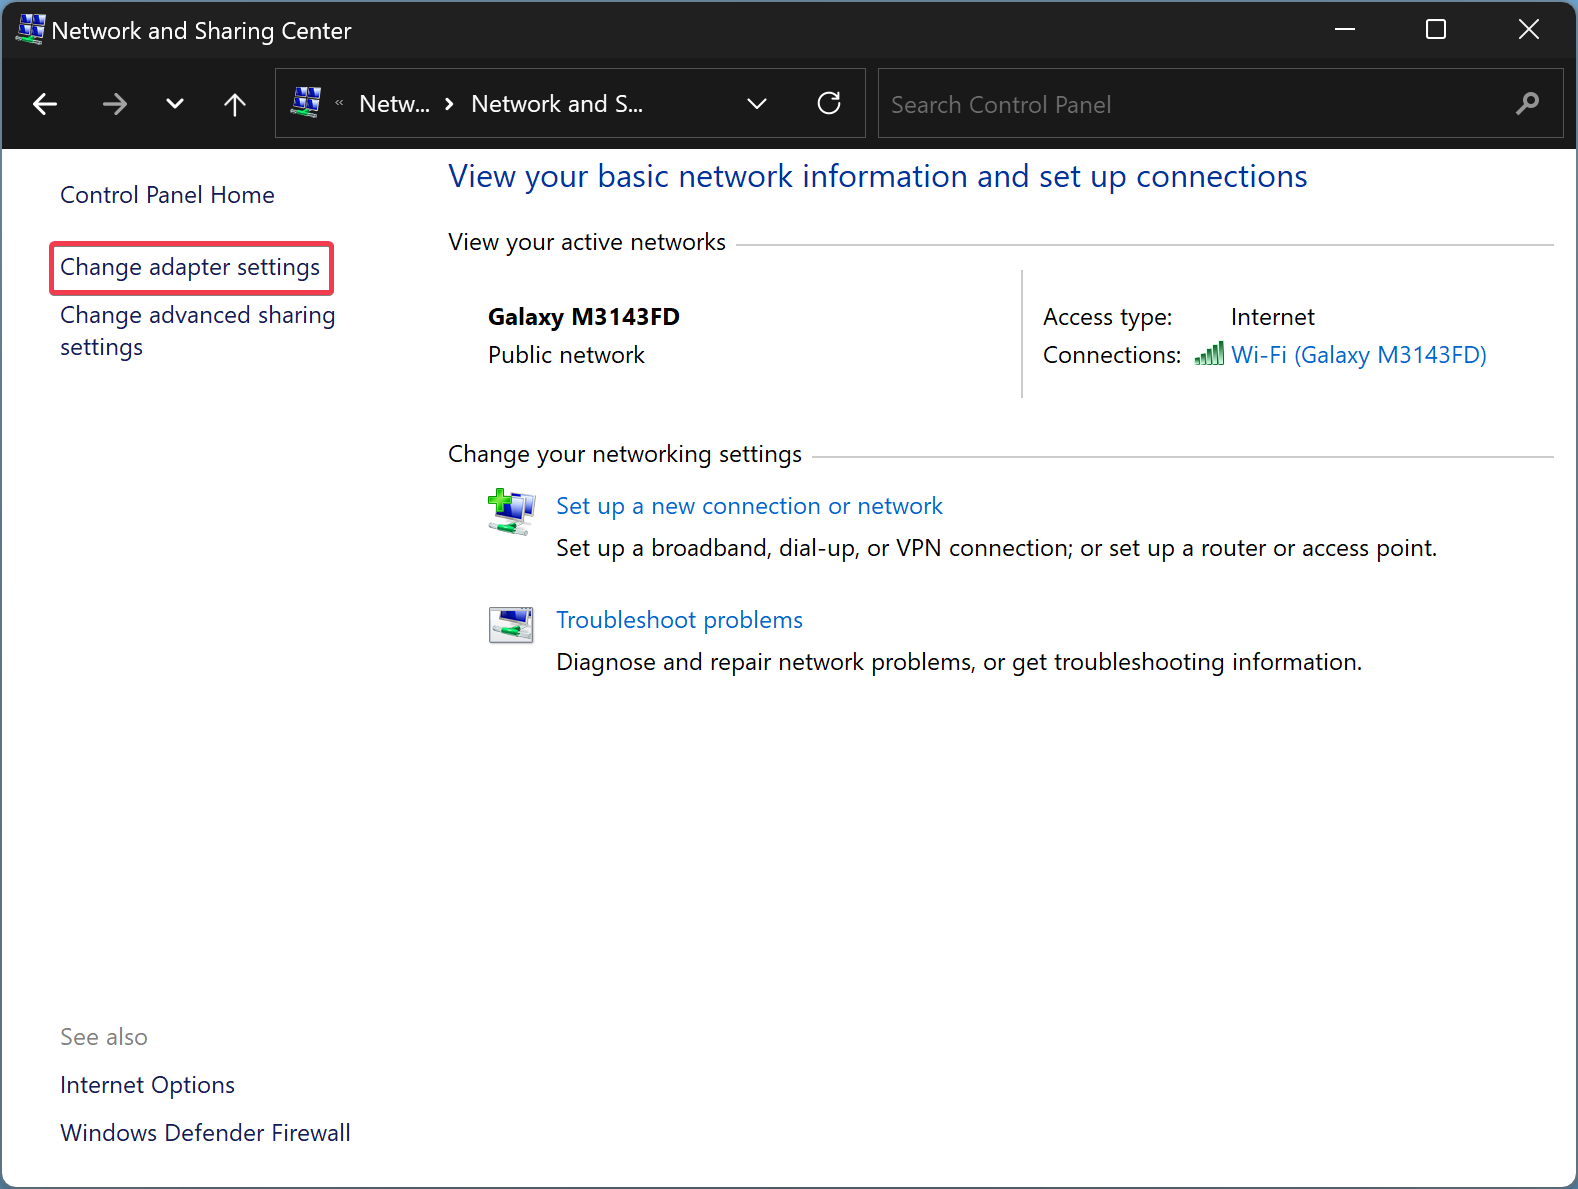Click the new connection setup icon

pos(511,511)
